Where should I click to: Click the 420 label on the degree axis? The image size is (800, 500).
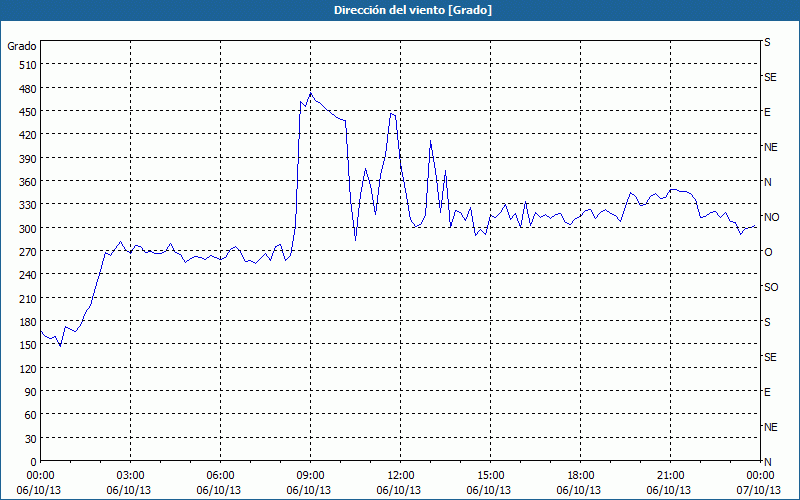(28, 135)
